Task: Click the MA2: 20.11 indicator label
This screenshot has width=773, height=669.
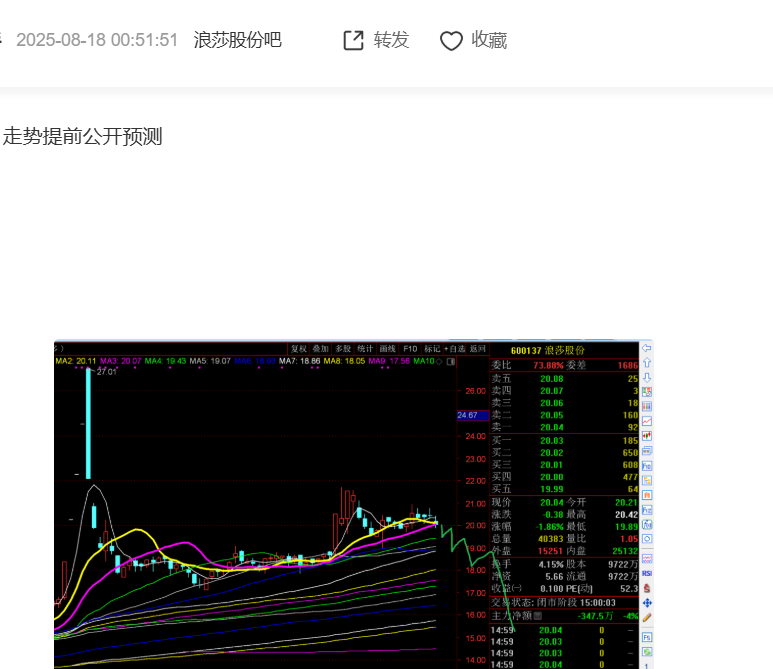Action: tap(76, 361)
